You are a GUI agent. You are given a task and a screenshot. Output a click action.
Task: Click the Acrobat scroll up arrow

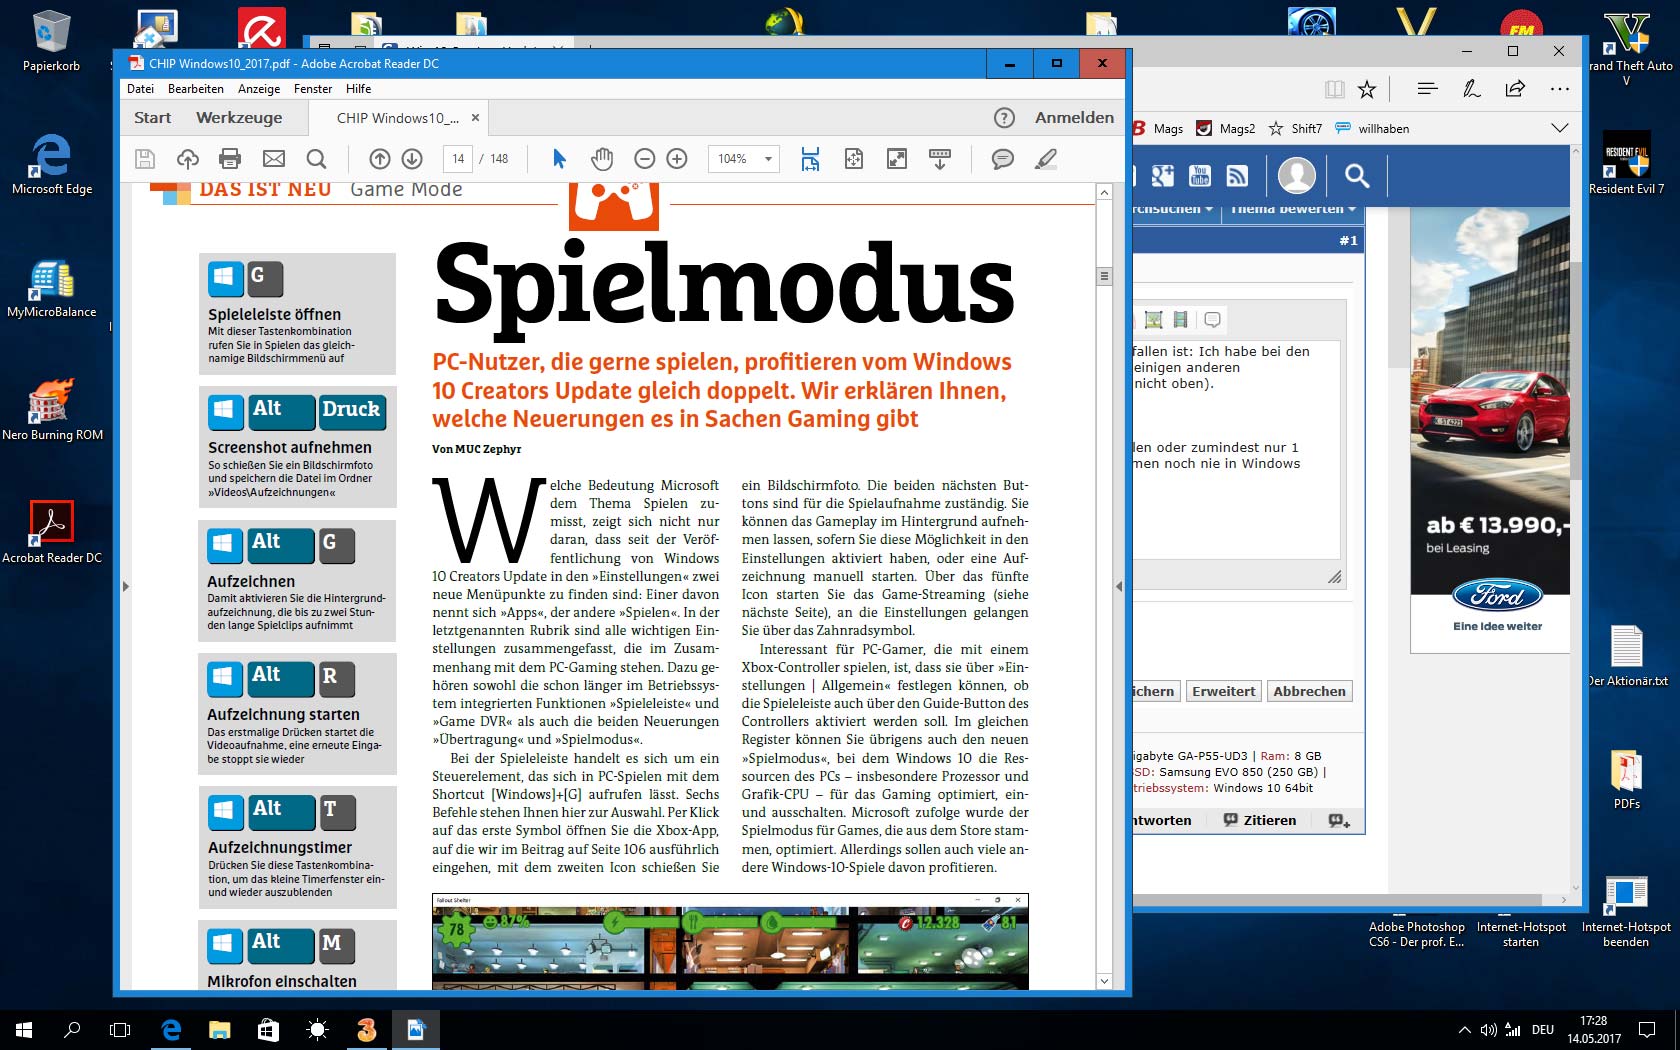(x=1104, y=192)
